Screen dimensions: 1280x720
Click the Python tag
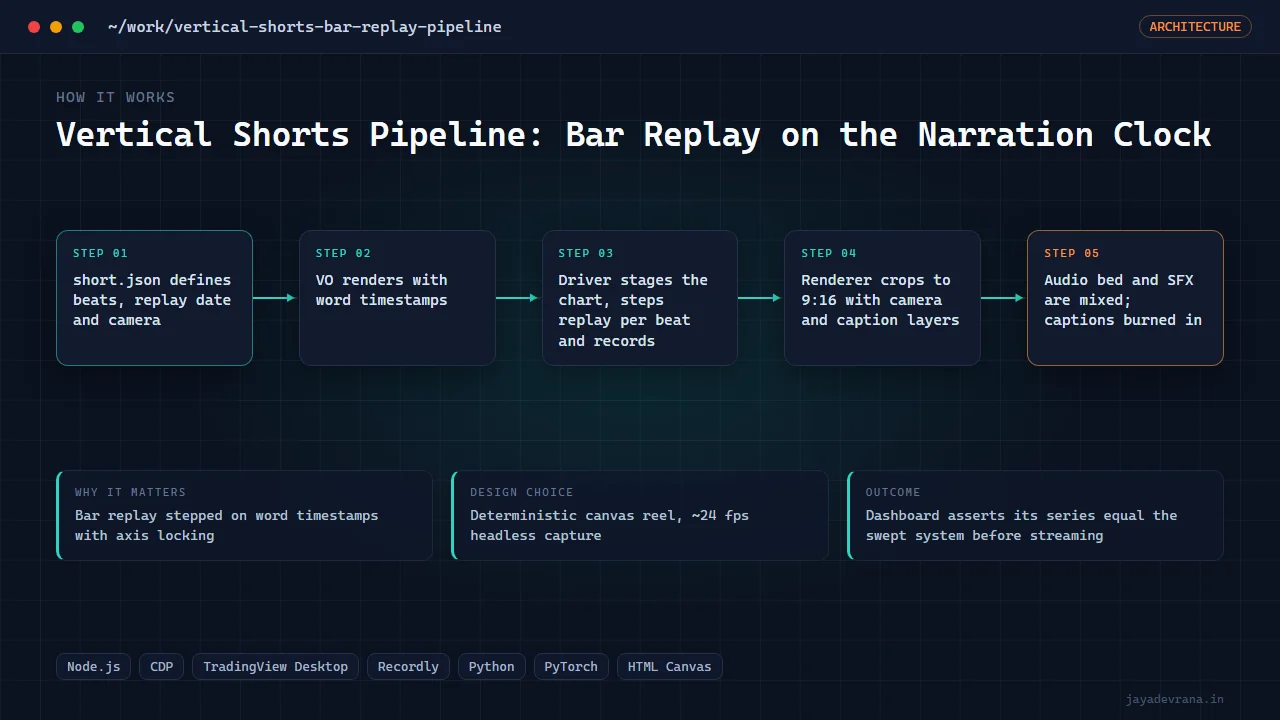492,666
